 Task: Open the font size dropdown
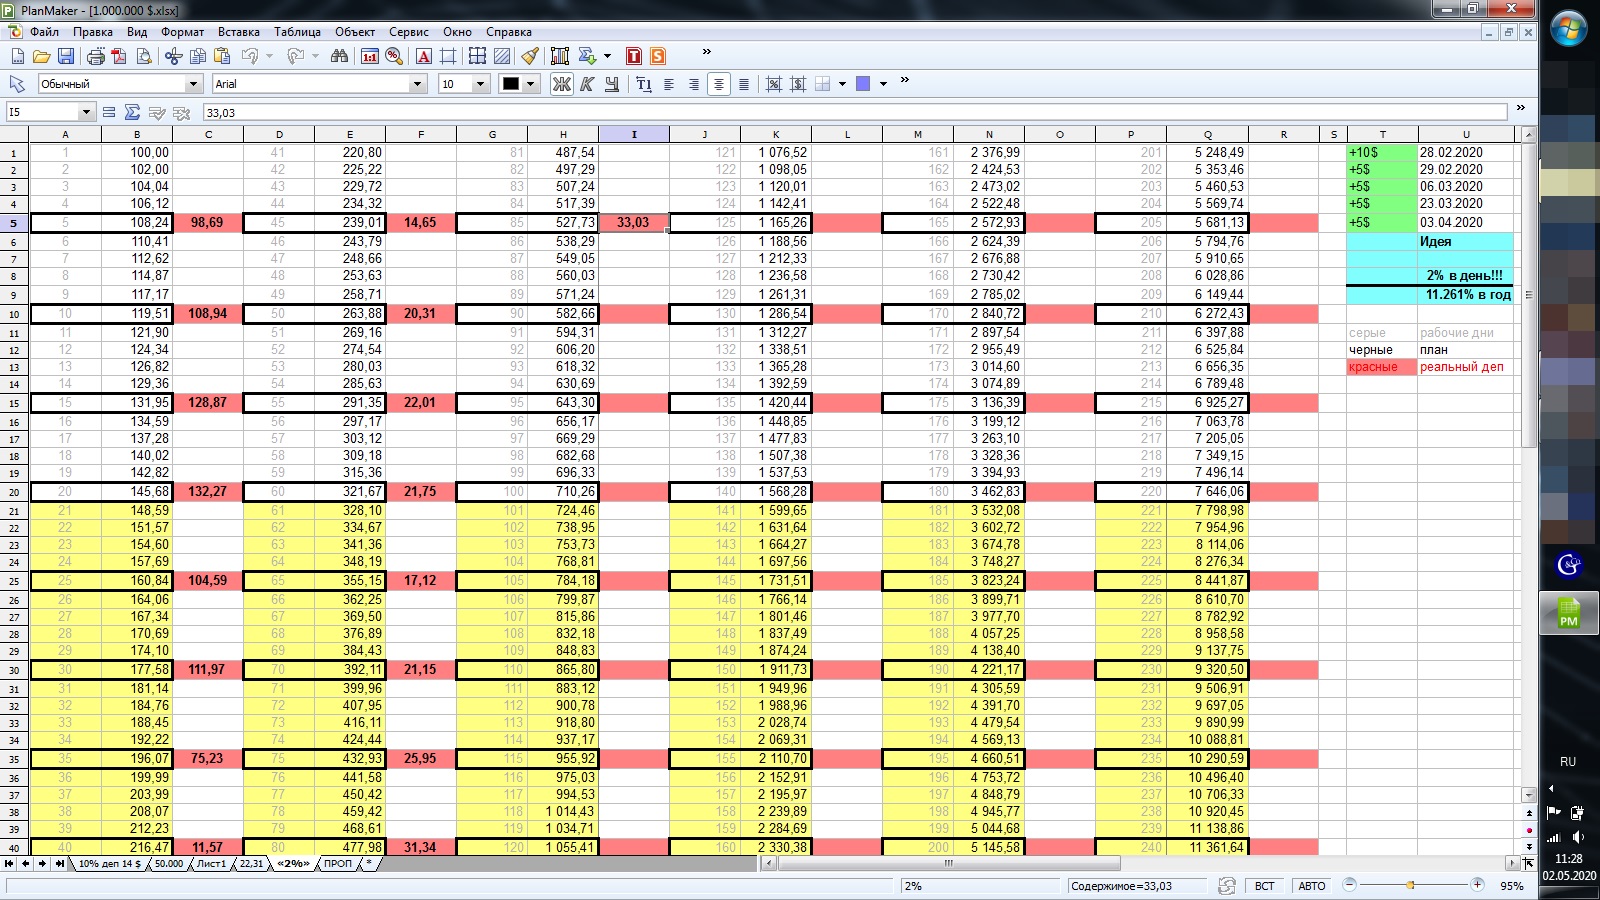[x=480, y=84]
